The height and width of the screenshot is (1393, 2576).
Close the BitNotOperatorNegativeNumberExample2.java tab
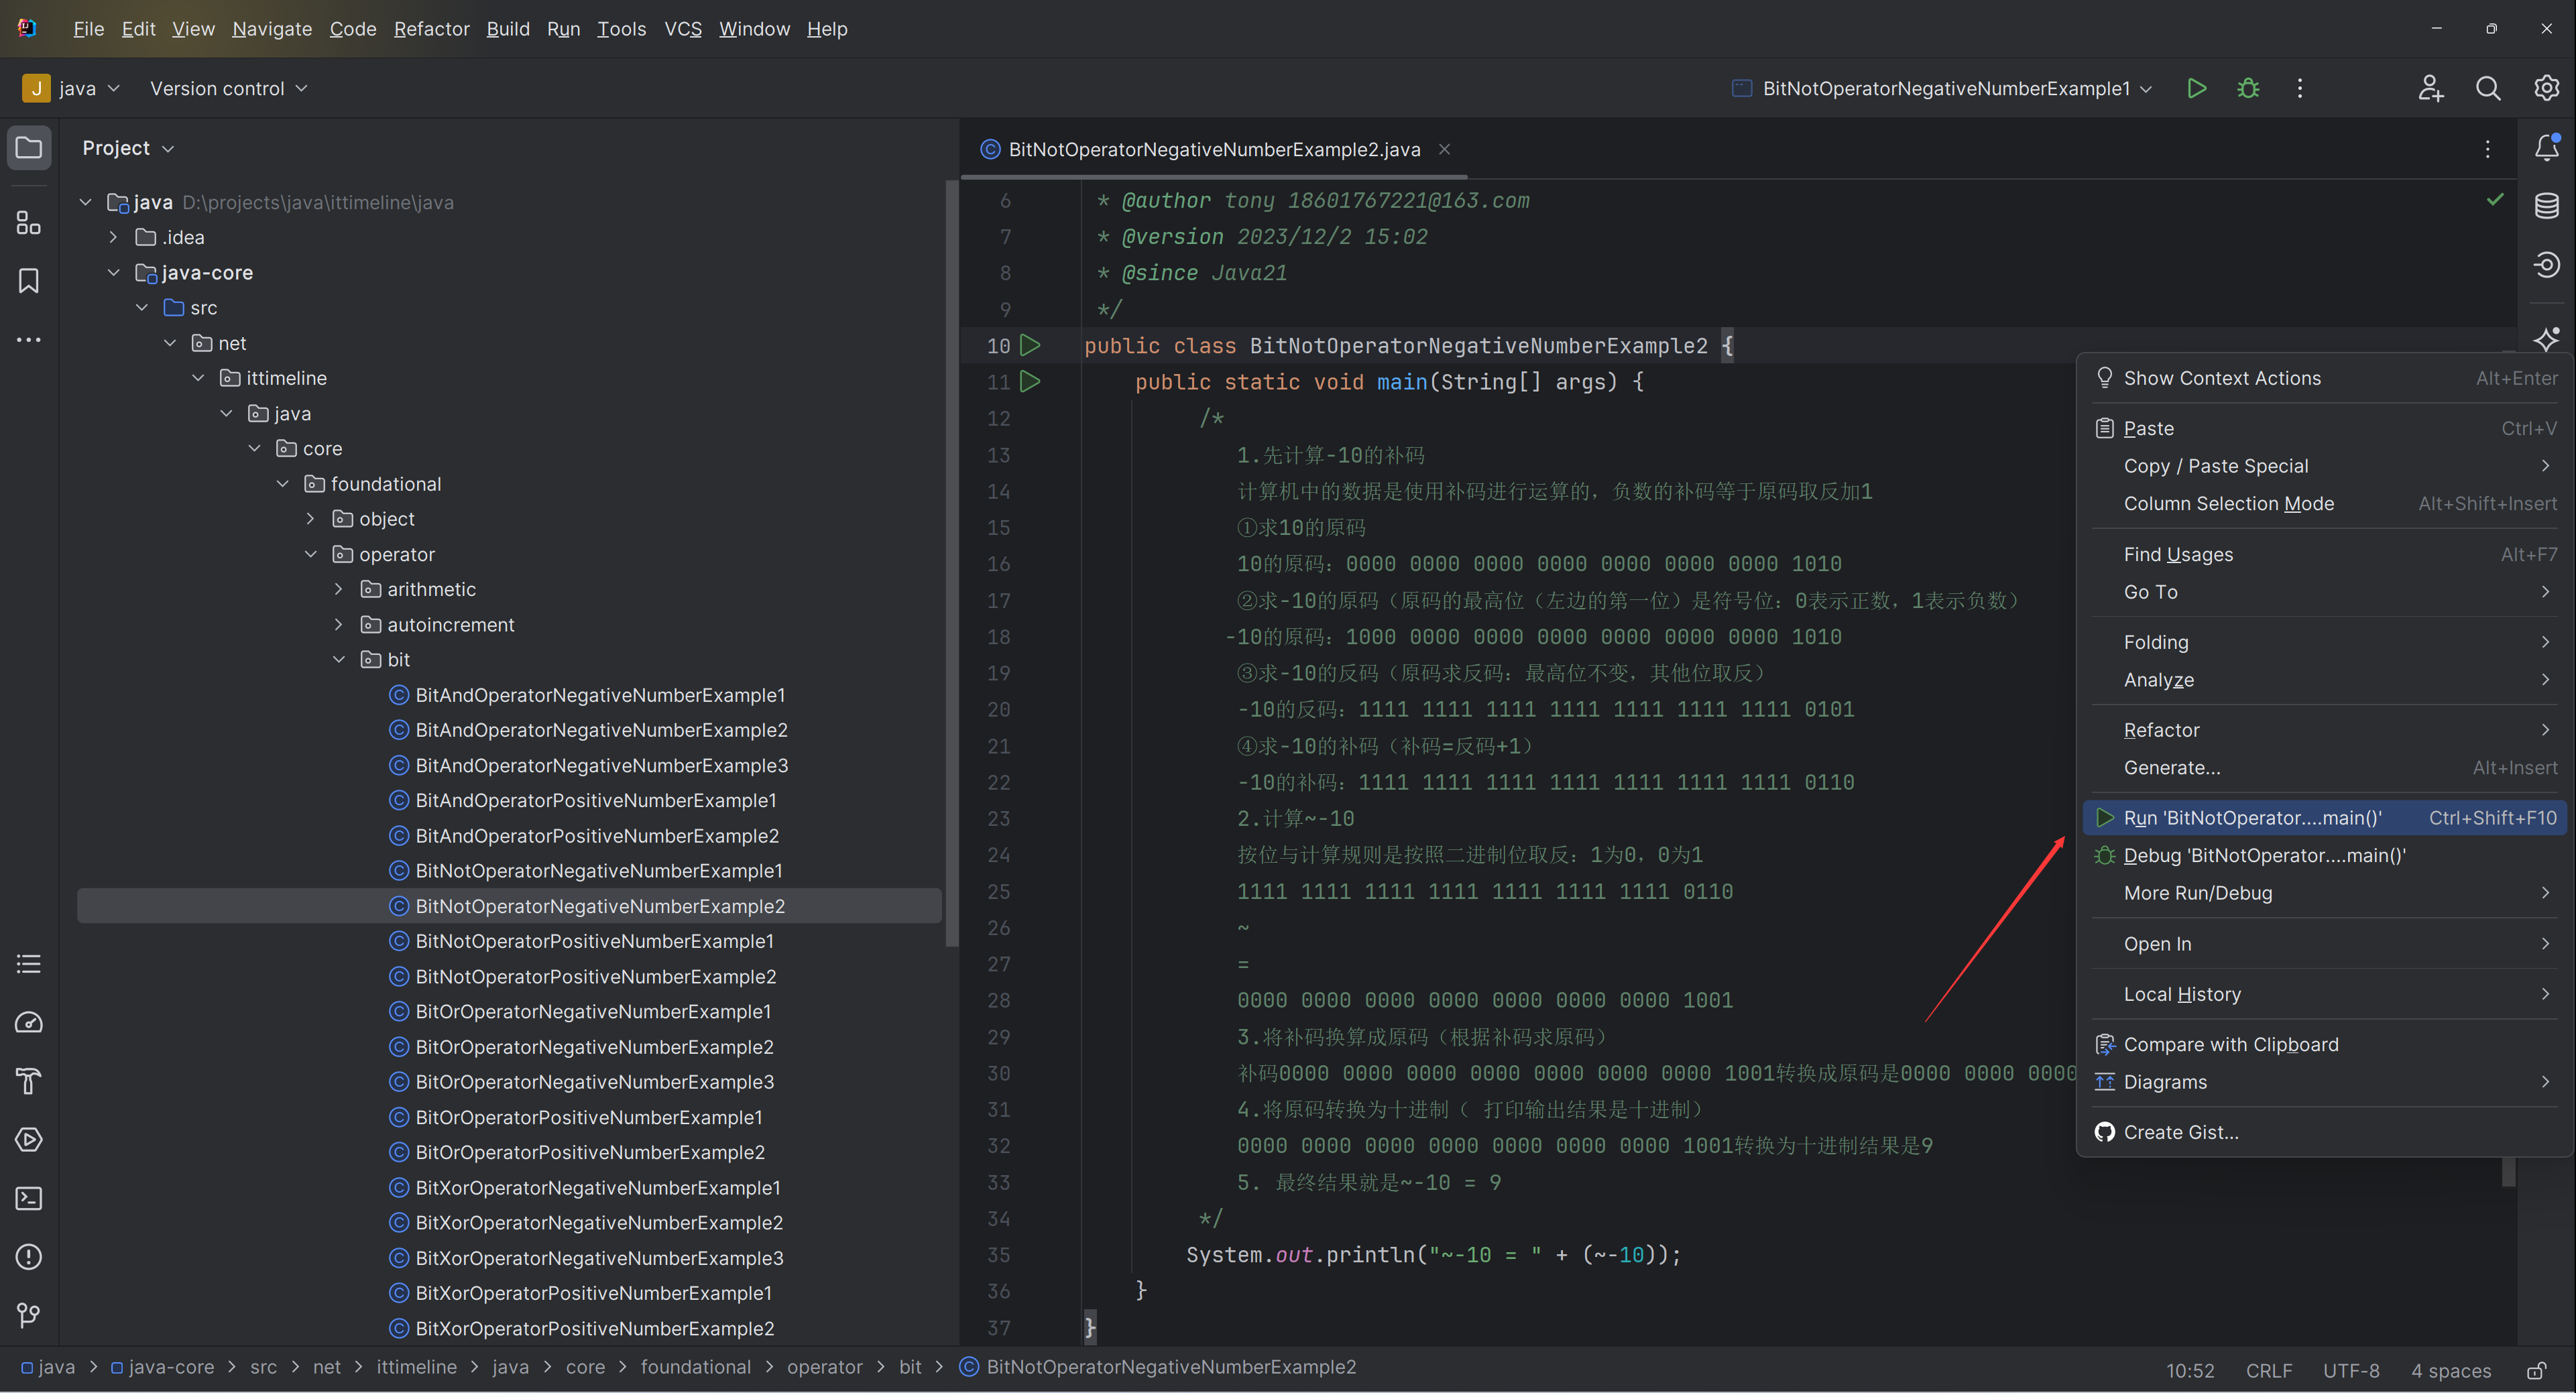[x=1444, y=149]
